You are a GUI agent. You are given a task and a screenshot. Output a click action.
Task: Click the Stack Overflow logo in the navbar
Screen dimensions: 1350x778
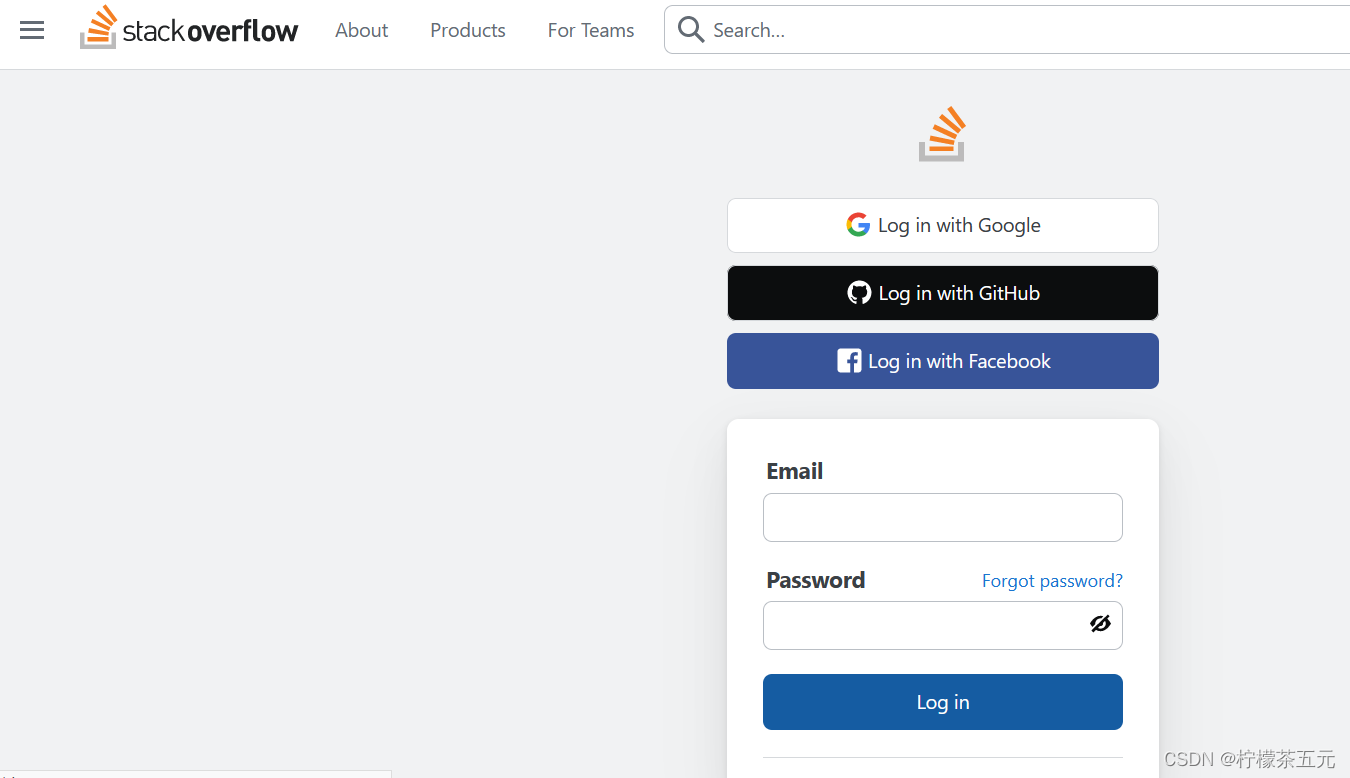[x=189, y=28]
